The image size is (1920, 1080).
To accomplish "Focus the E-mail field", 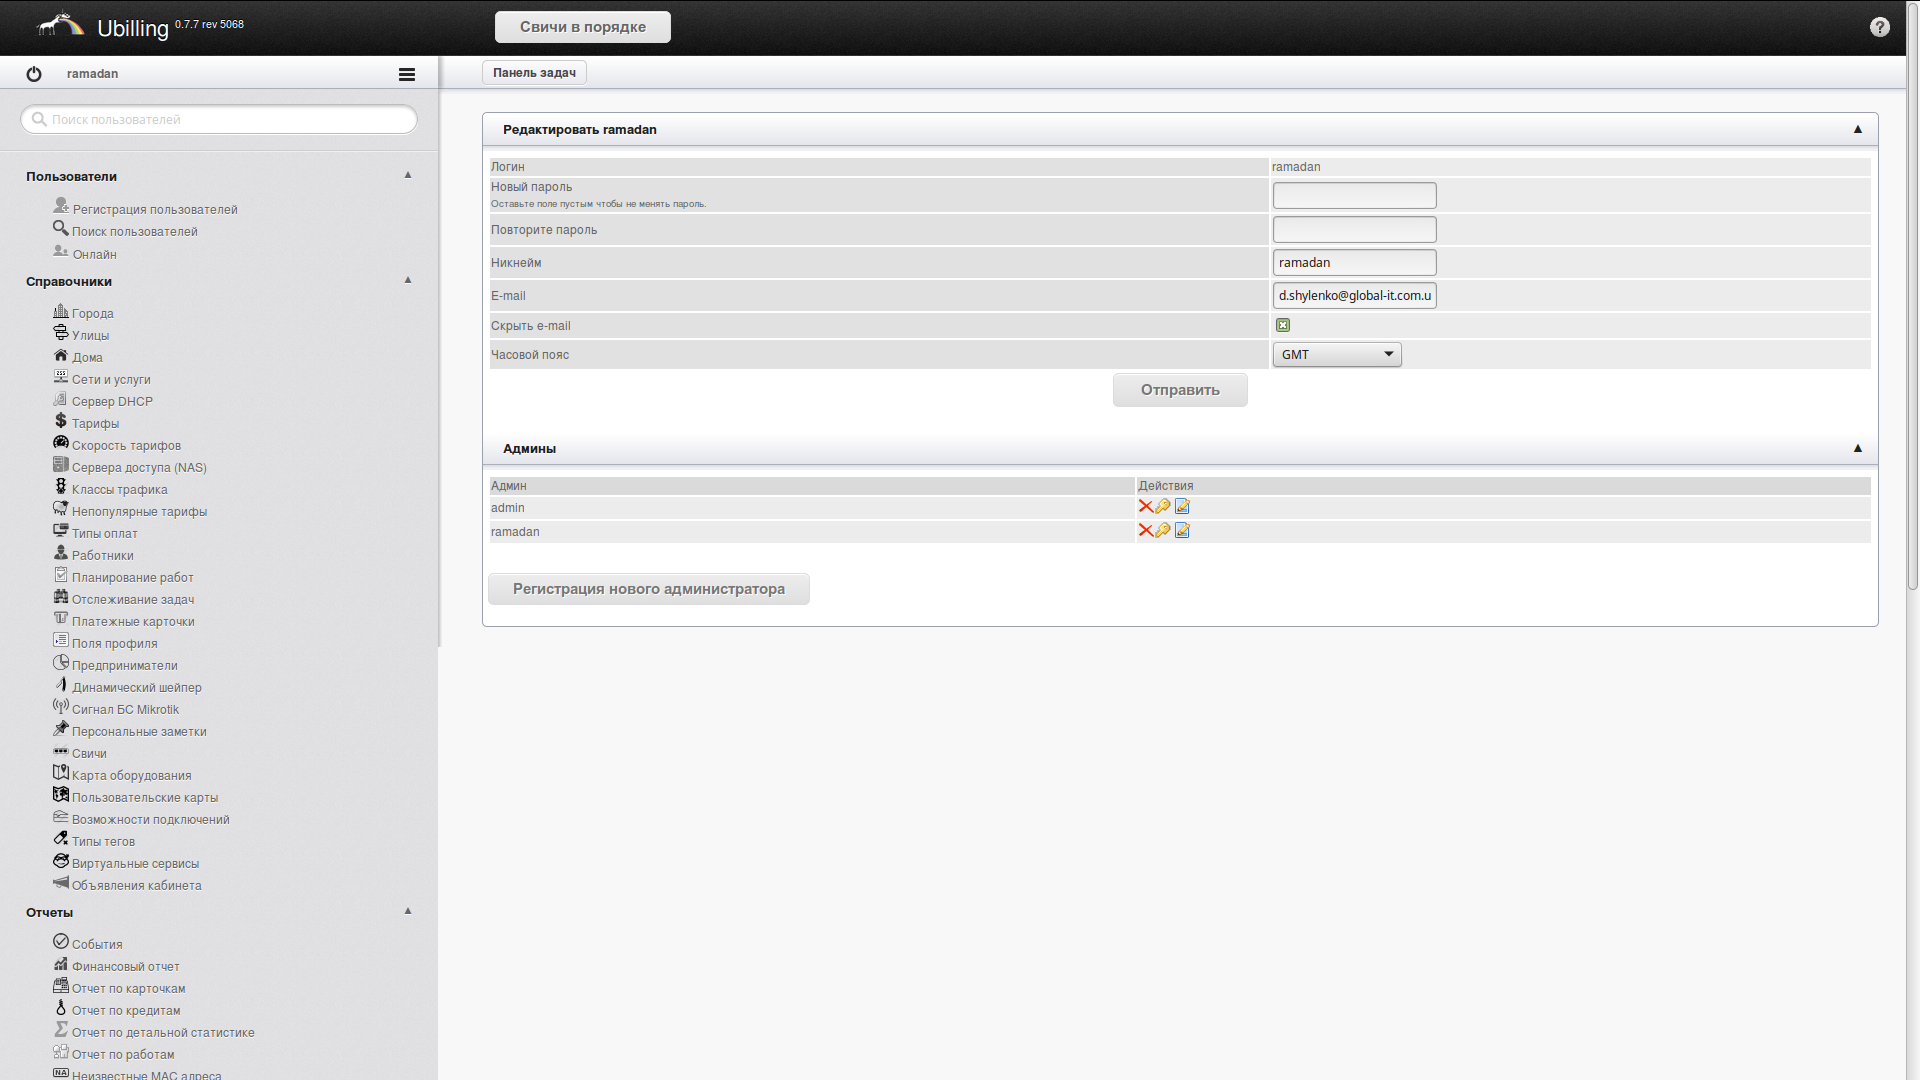I will click(x=1355, y=296).
